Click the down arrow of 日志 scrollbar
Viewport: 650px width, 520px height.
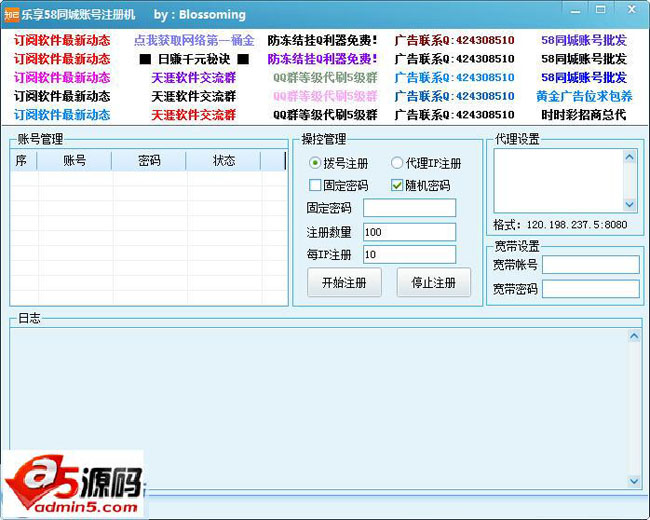tap(634, 481)
